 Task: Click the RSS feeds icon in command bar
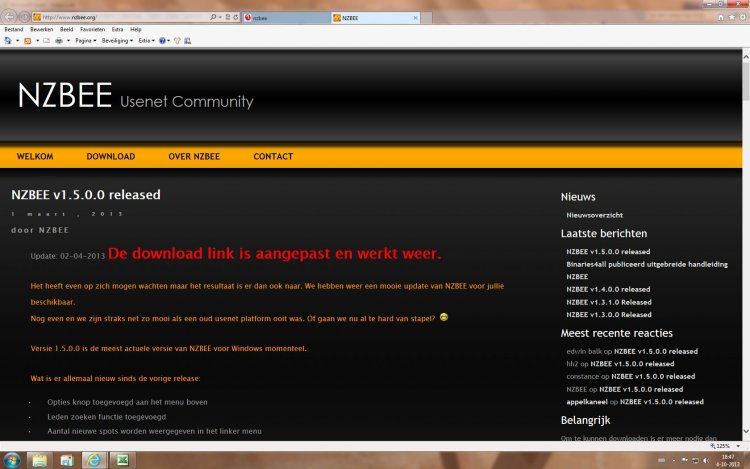28,41
